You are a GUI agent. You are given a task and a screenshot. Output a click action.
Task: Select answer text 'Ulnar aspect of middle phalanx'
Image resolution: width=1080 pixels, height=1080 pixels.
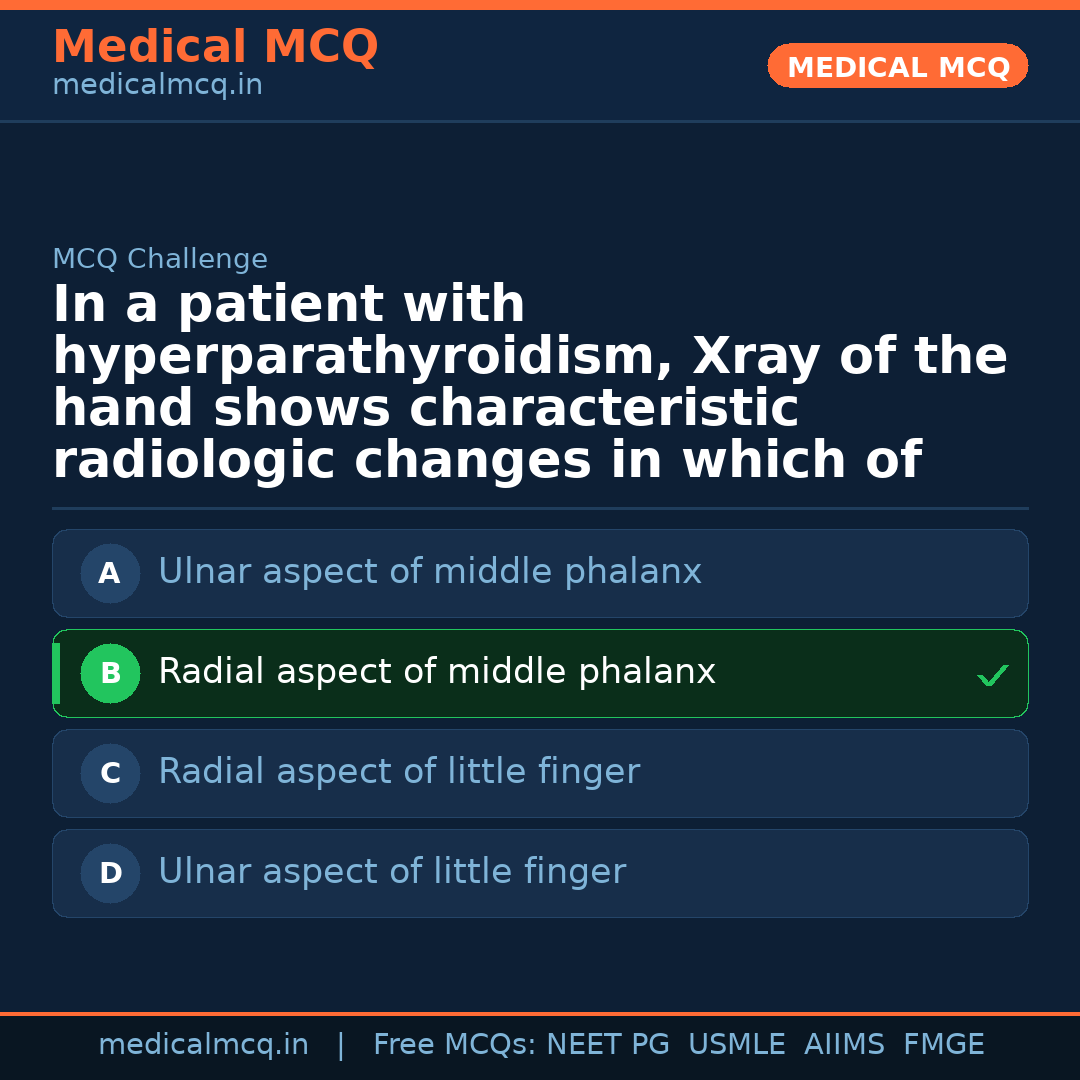point(430,572)
